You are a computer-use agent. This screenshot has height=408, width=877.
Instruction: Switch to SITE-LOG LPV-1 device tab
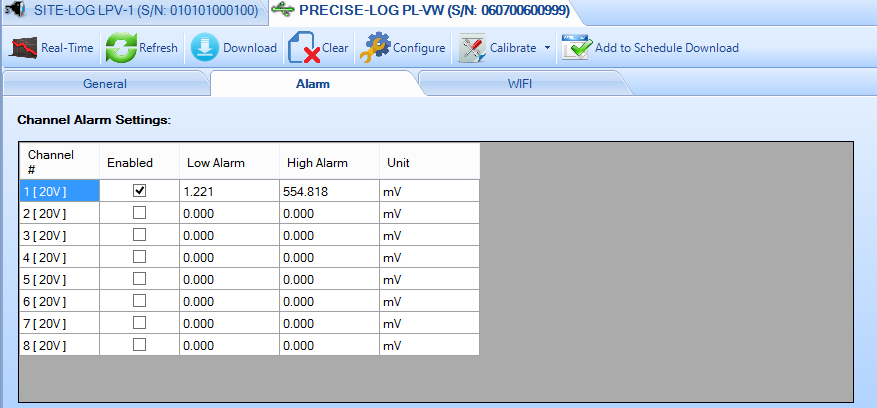click(133, 11)
